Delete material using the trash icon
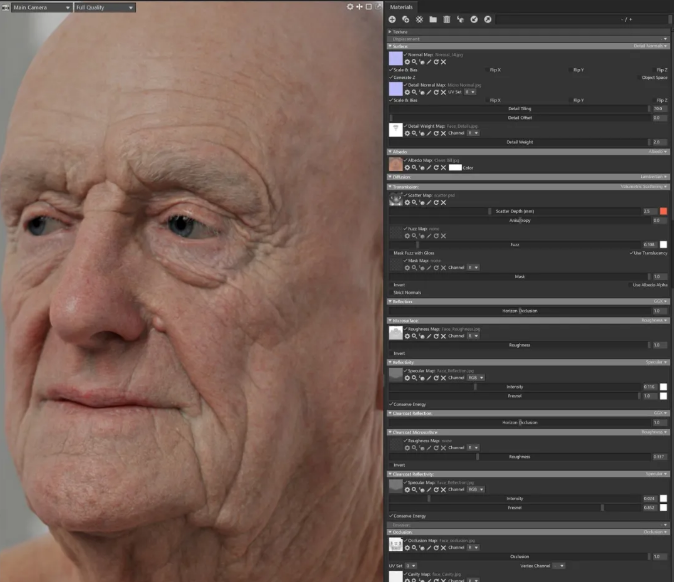 [x=447, y=19]
